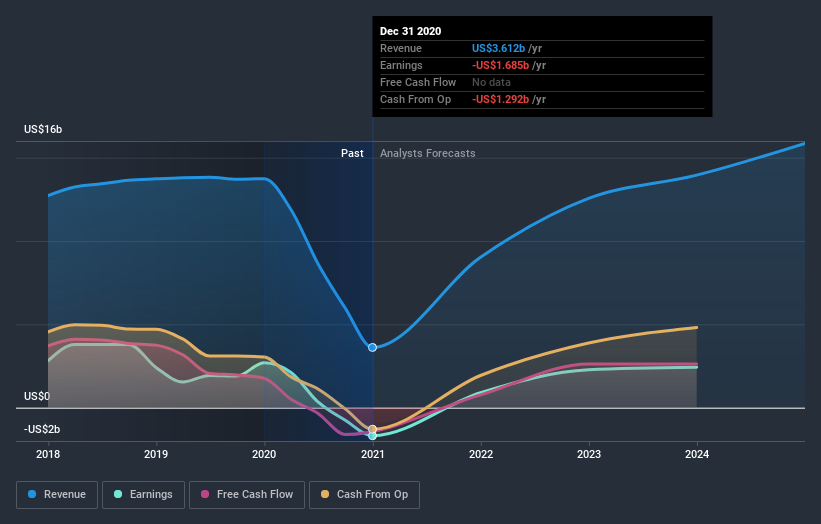Click the 2020 x-axis label

[264, 454]
